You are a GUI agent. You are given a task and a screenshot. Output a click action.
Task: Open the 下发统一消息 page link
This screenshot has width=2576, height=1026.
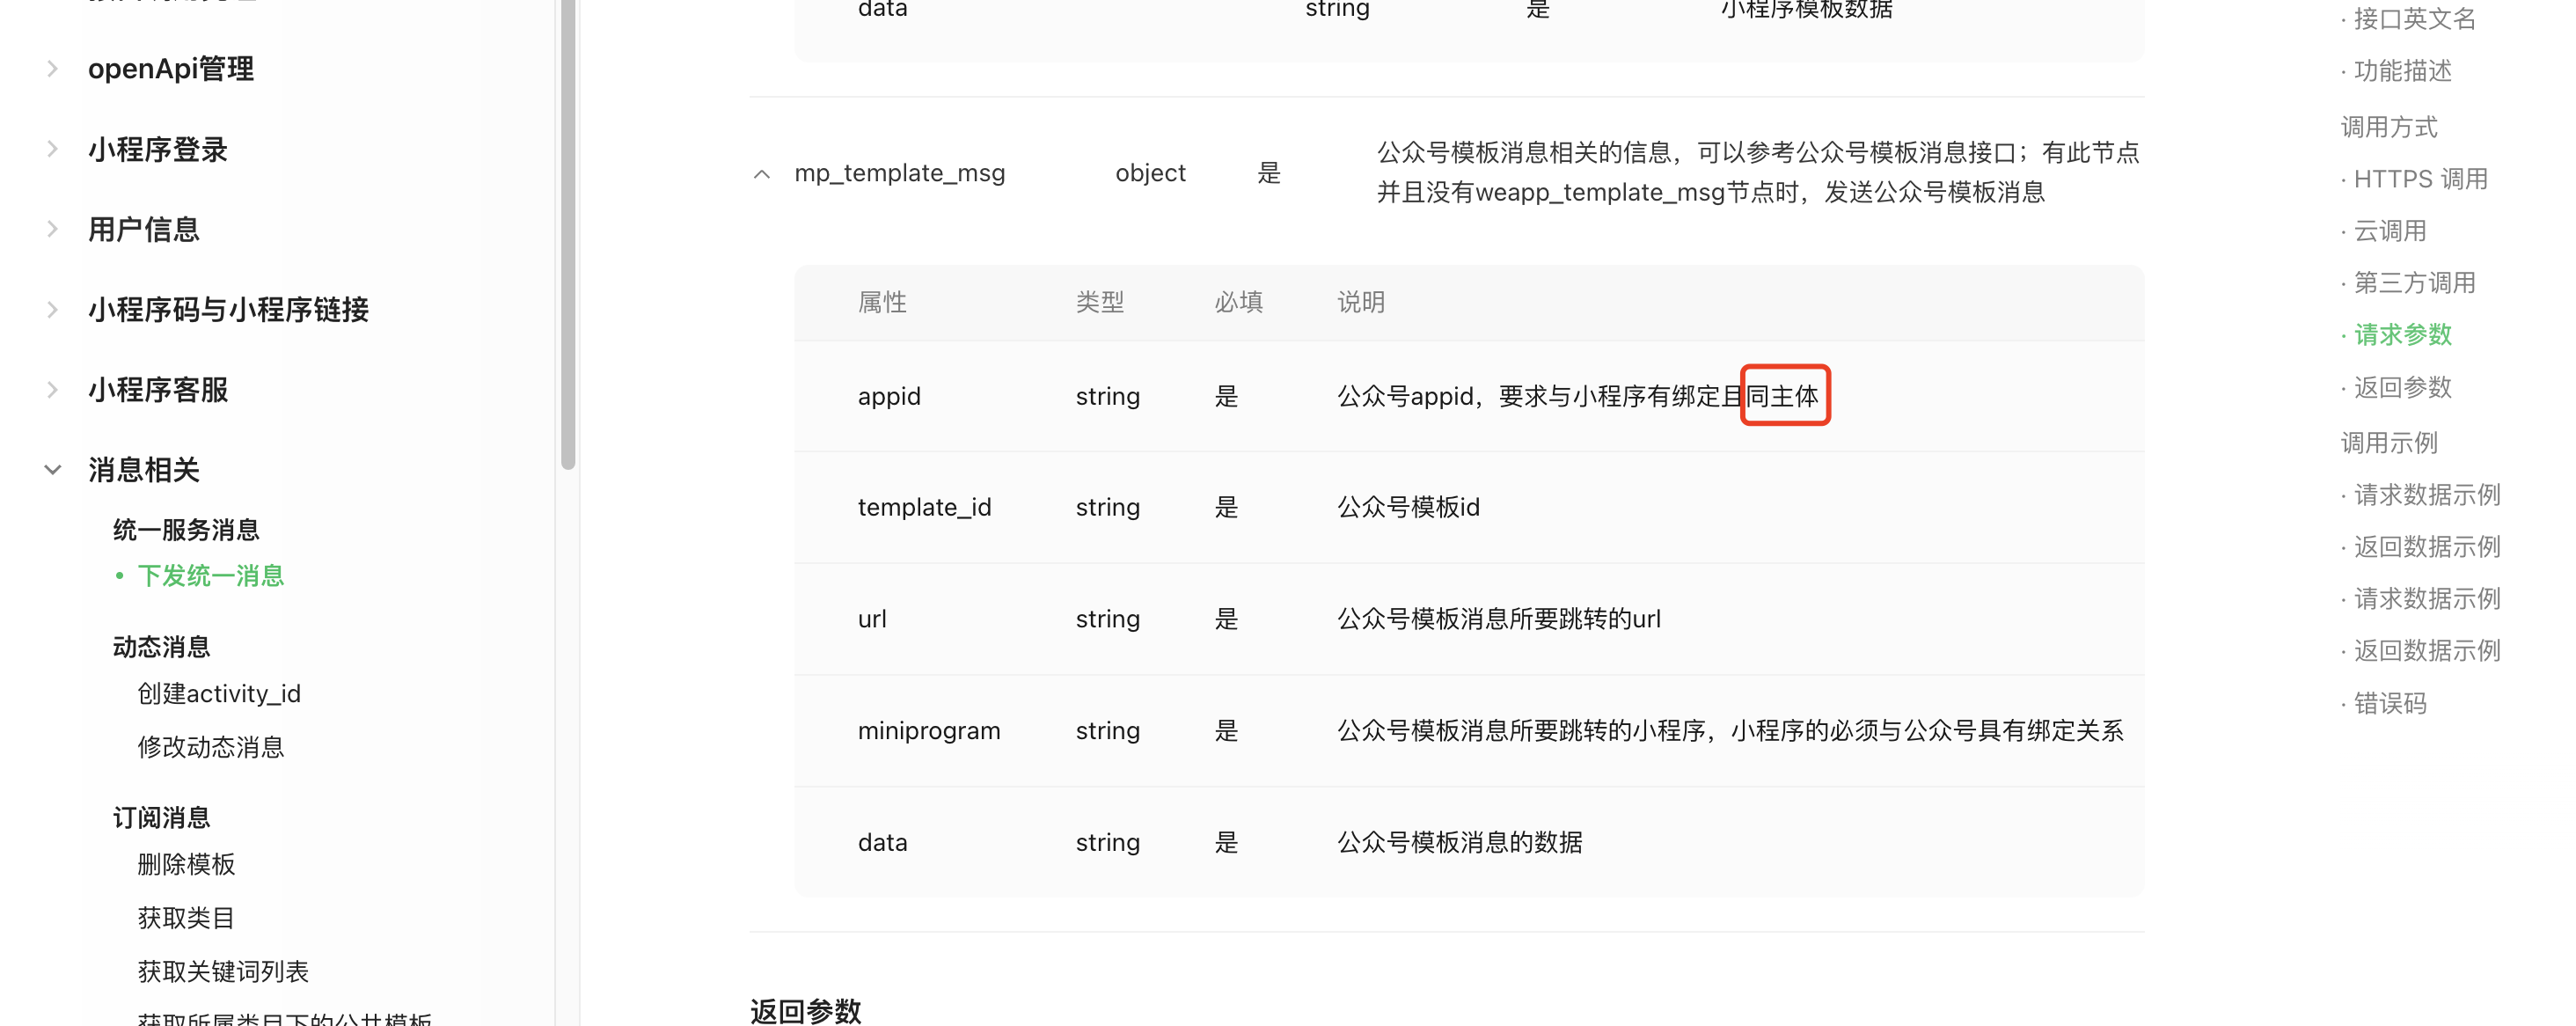(x=210, y=576)
